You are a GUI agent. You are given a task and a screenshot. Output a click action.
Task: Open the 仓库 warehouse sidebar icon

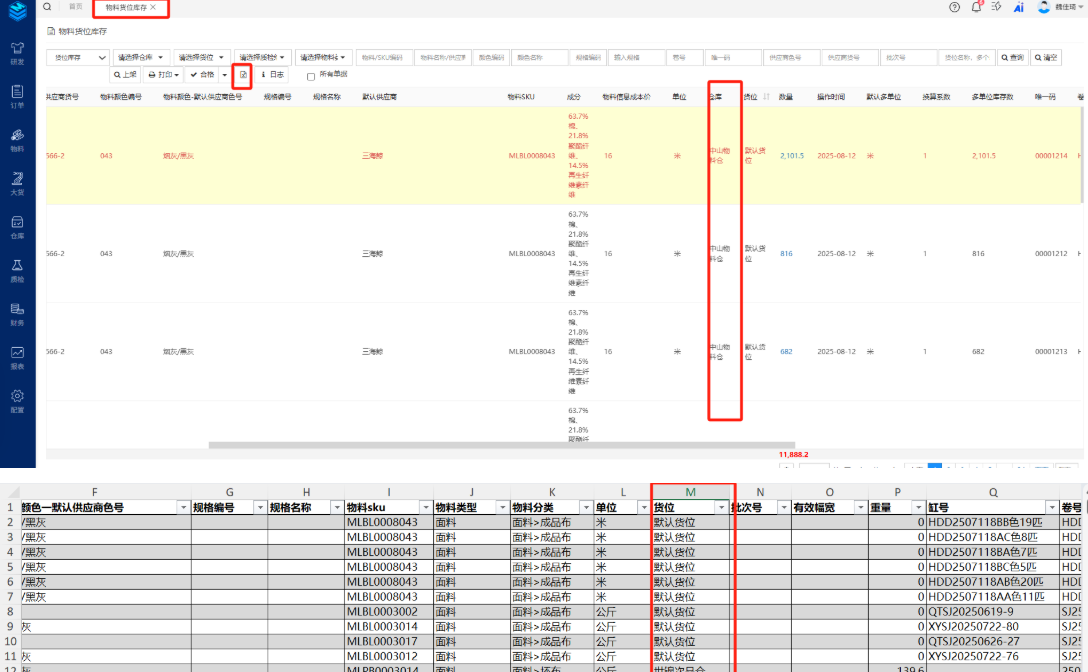[17, 226]
